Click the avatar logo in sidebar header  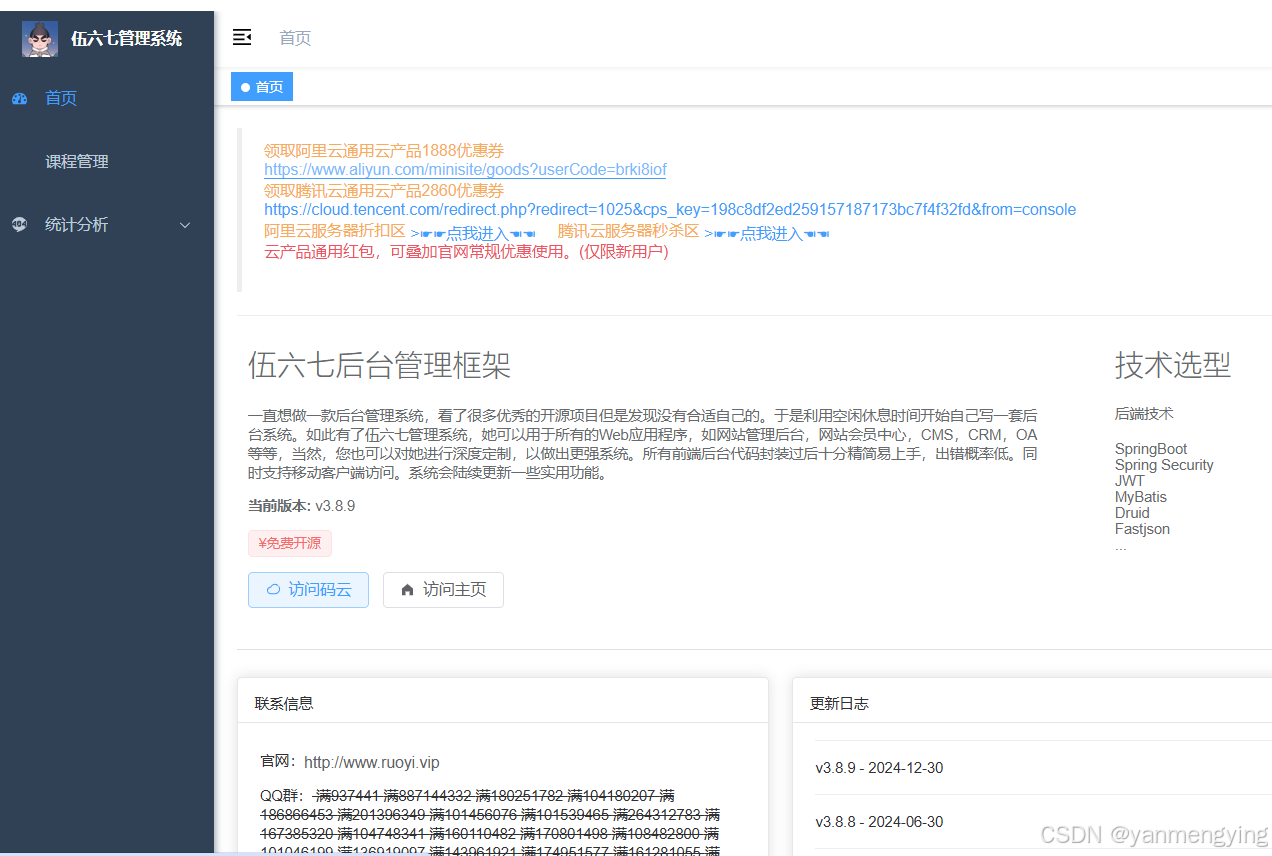(40, 39)
